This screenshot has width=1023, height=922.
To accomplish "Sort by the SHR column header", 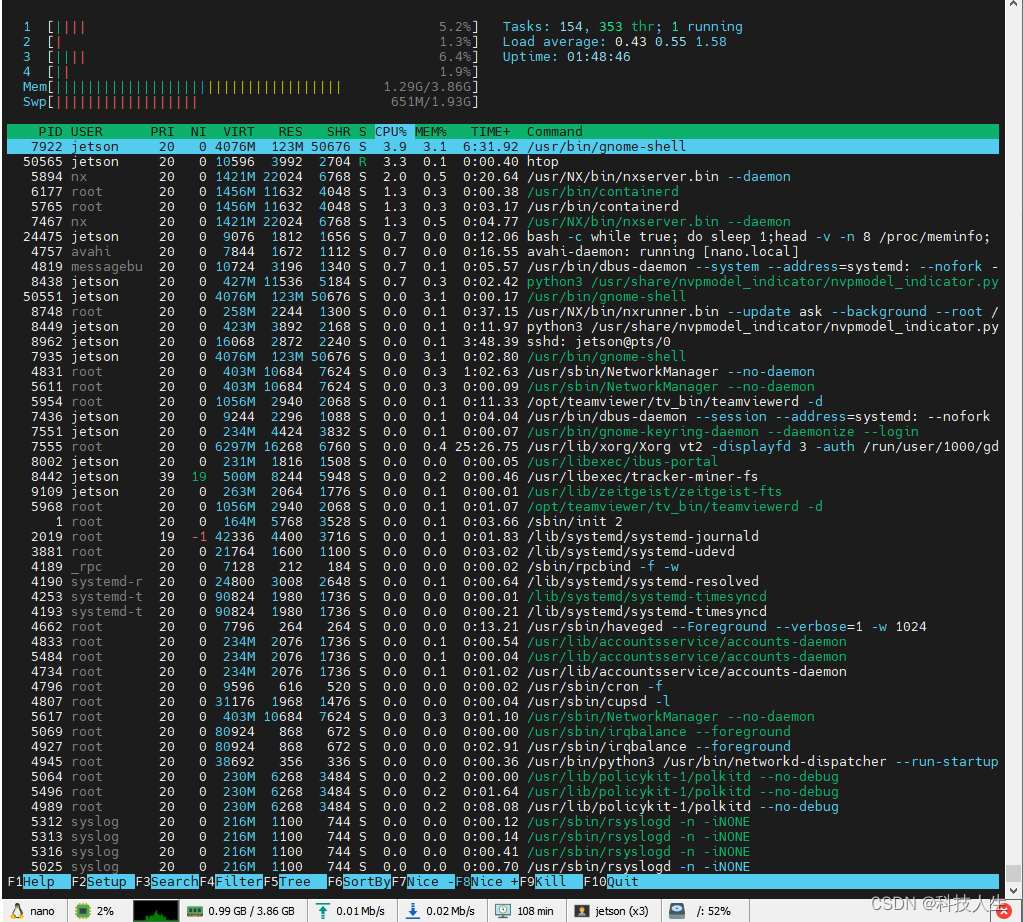I will point(339,131).
